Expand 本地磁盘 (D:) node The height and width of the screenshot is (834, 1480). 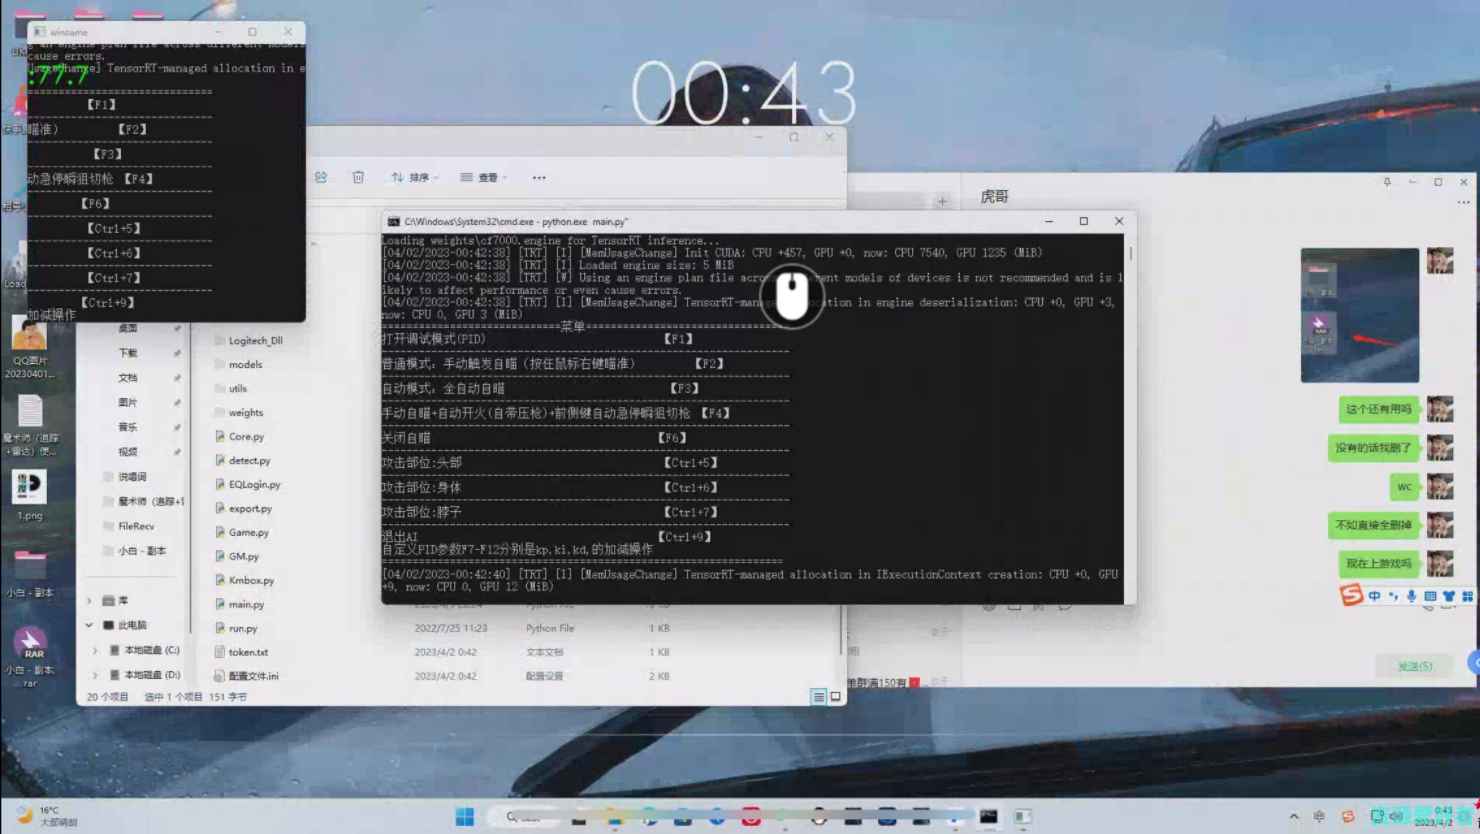tap(96, 675)
